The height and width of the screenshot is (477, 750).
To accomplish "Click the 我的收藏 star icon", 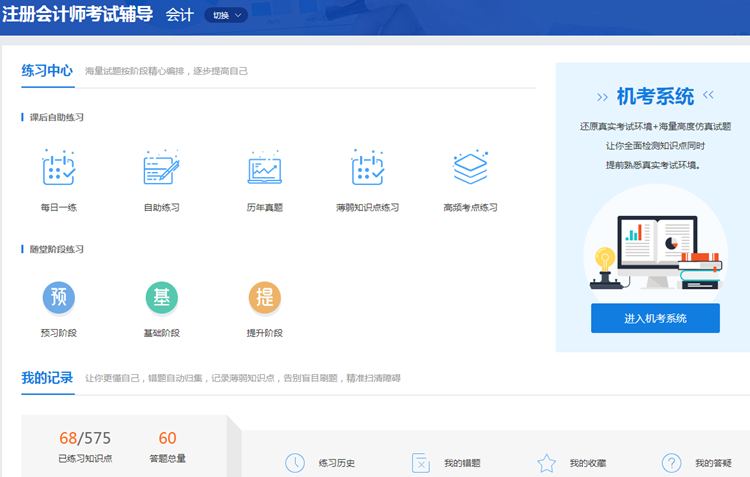I will tap(546, 463).
